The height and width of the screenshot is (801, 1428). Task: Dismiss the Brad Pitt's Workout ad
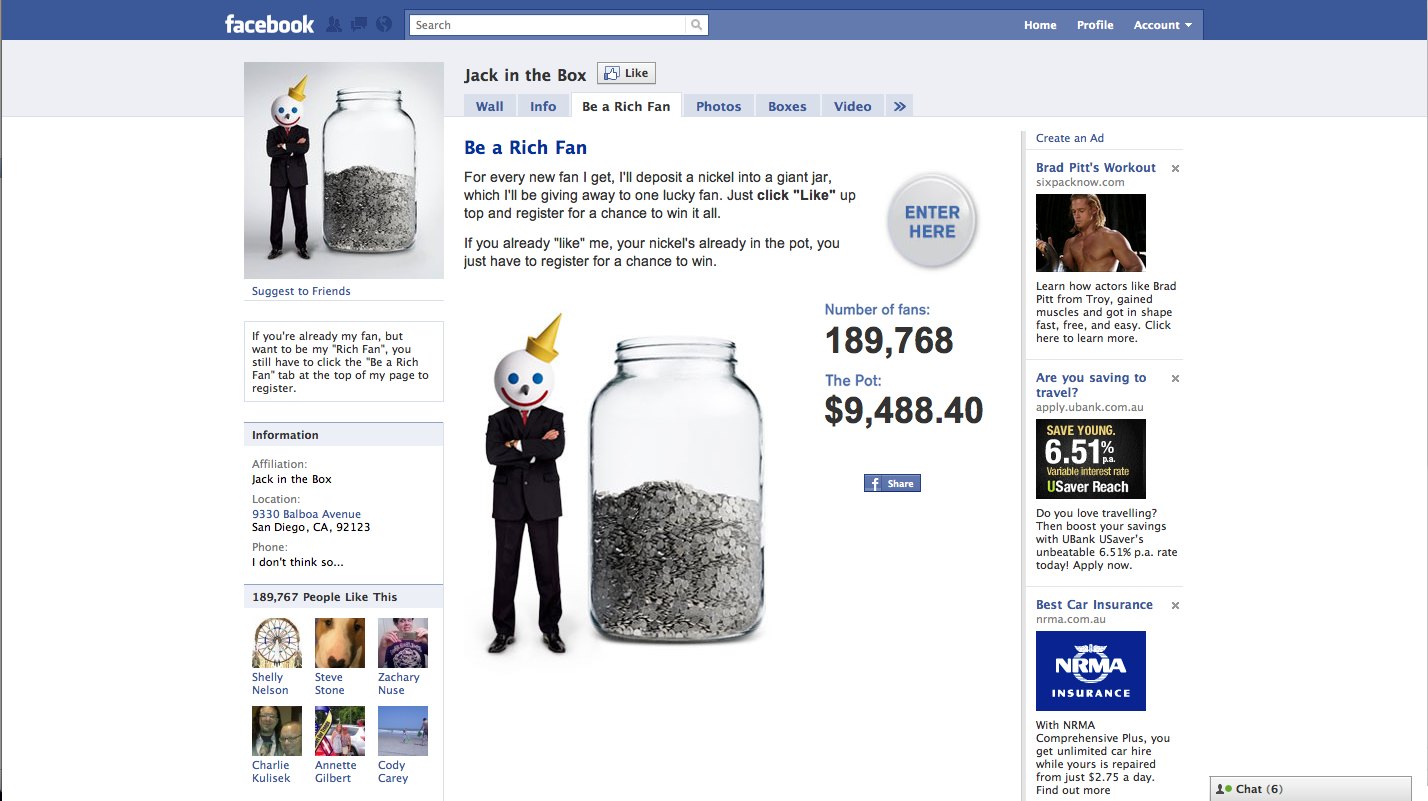(1175, 168)
